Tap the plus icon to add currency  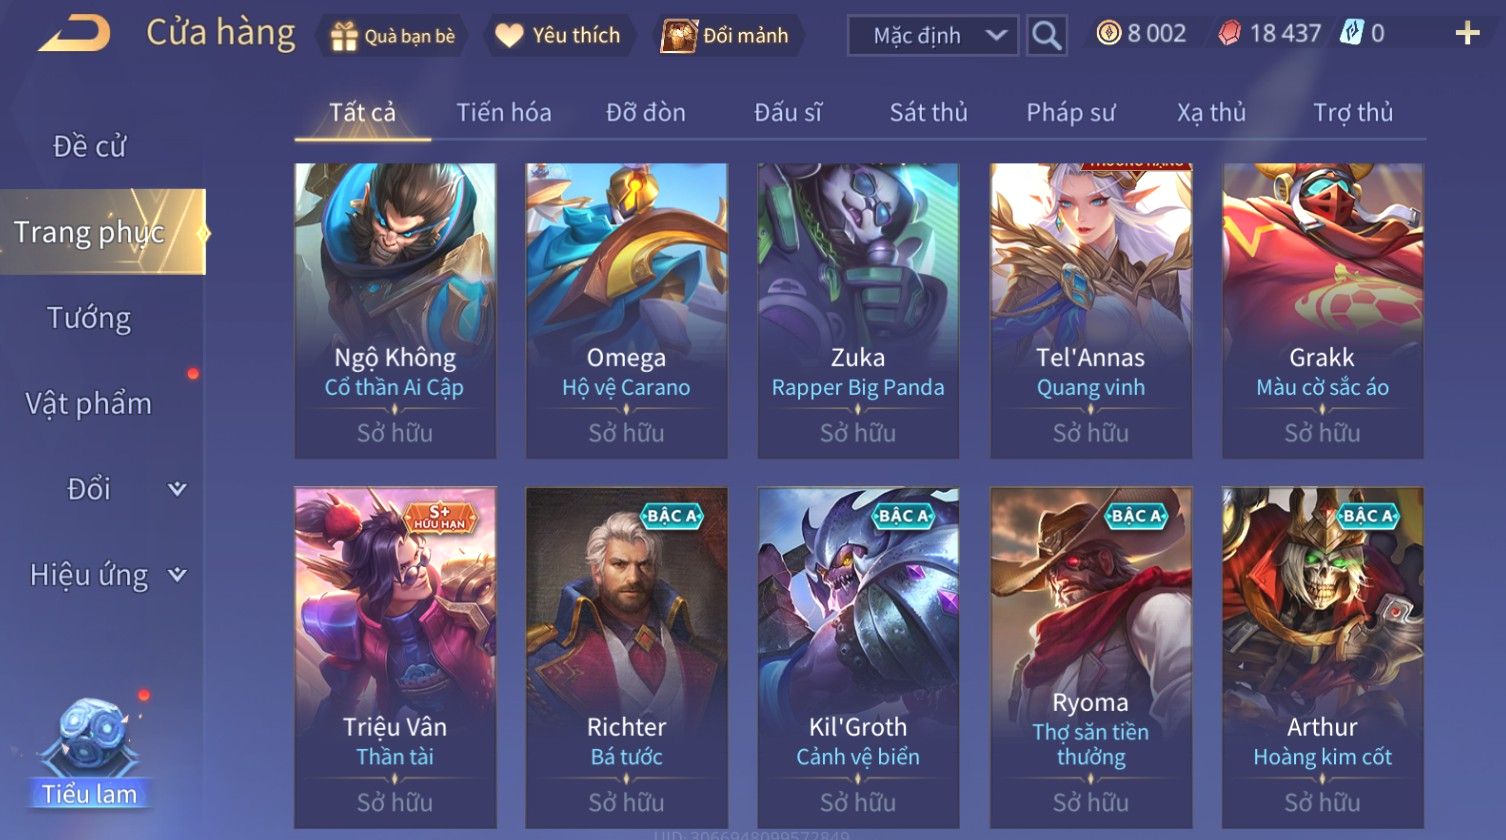point(1467,34)
